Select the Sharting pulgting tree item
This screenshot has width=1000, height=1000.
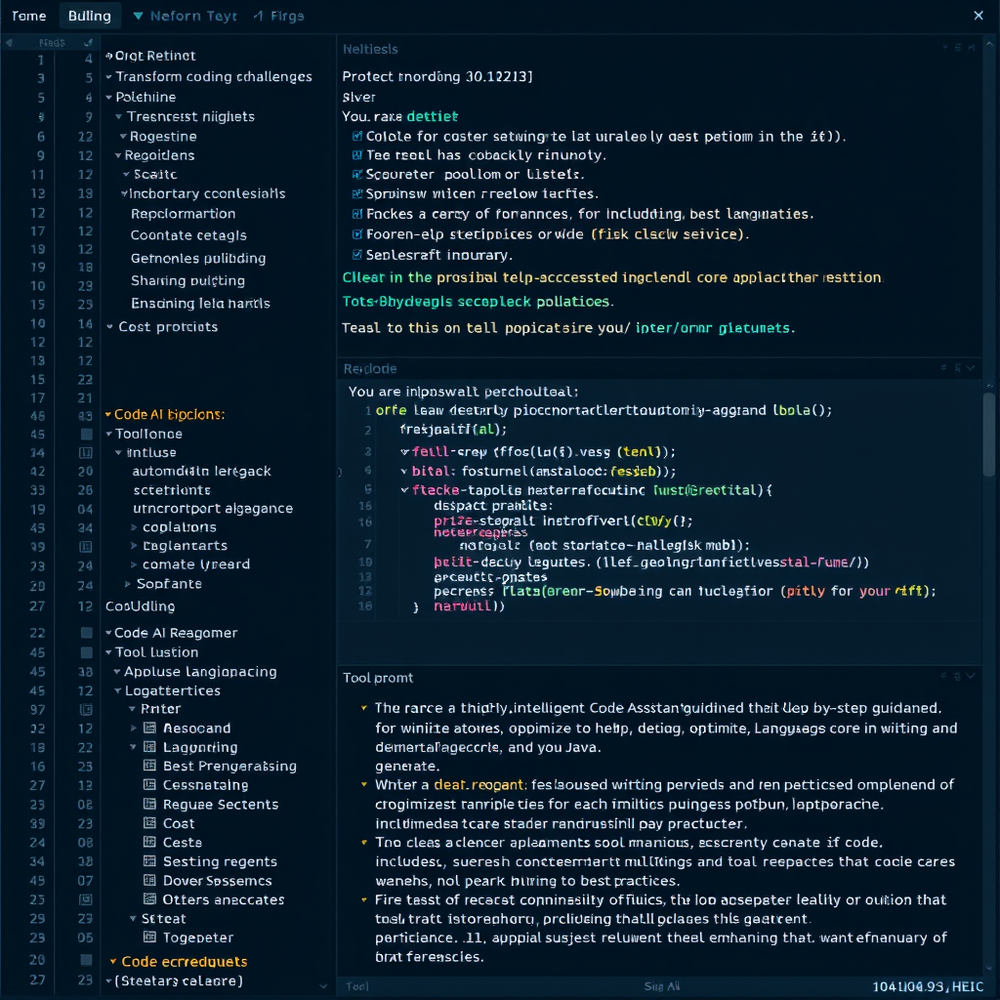tap(187, 281)
